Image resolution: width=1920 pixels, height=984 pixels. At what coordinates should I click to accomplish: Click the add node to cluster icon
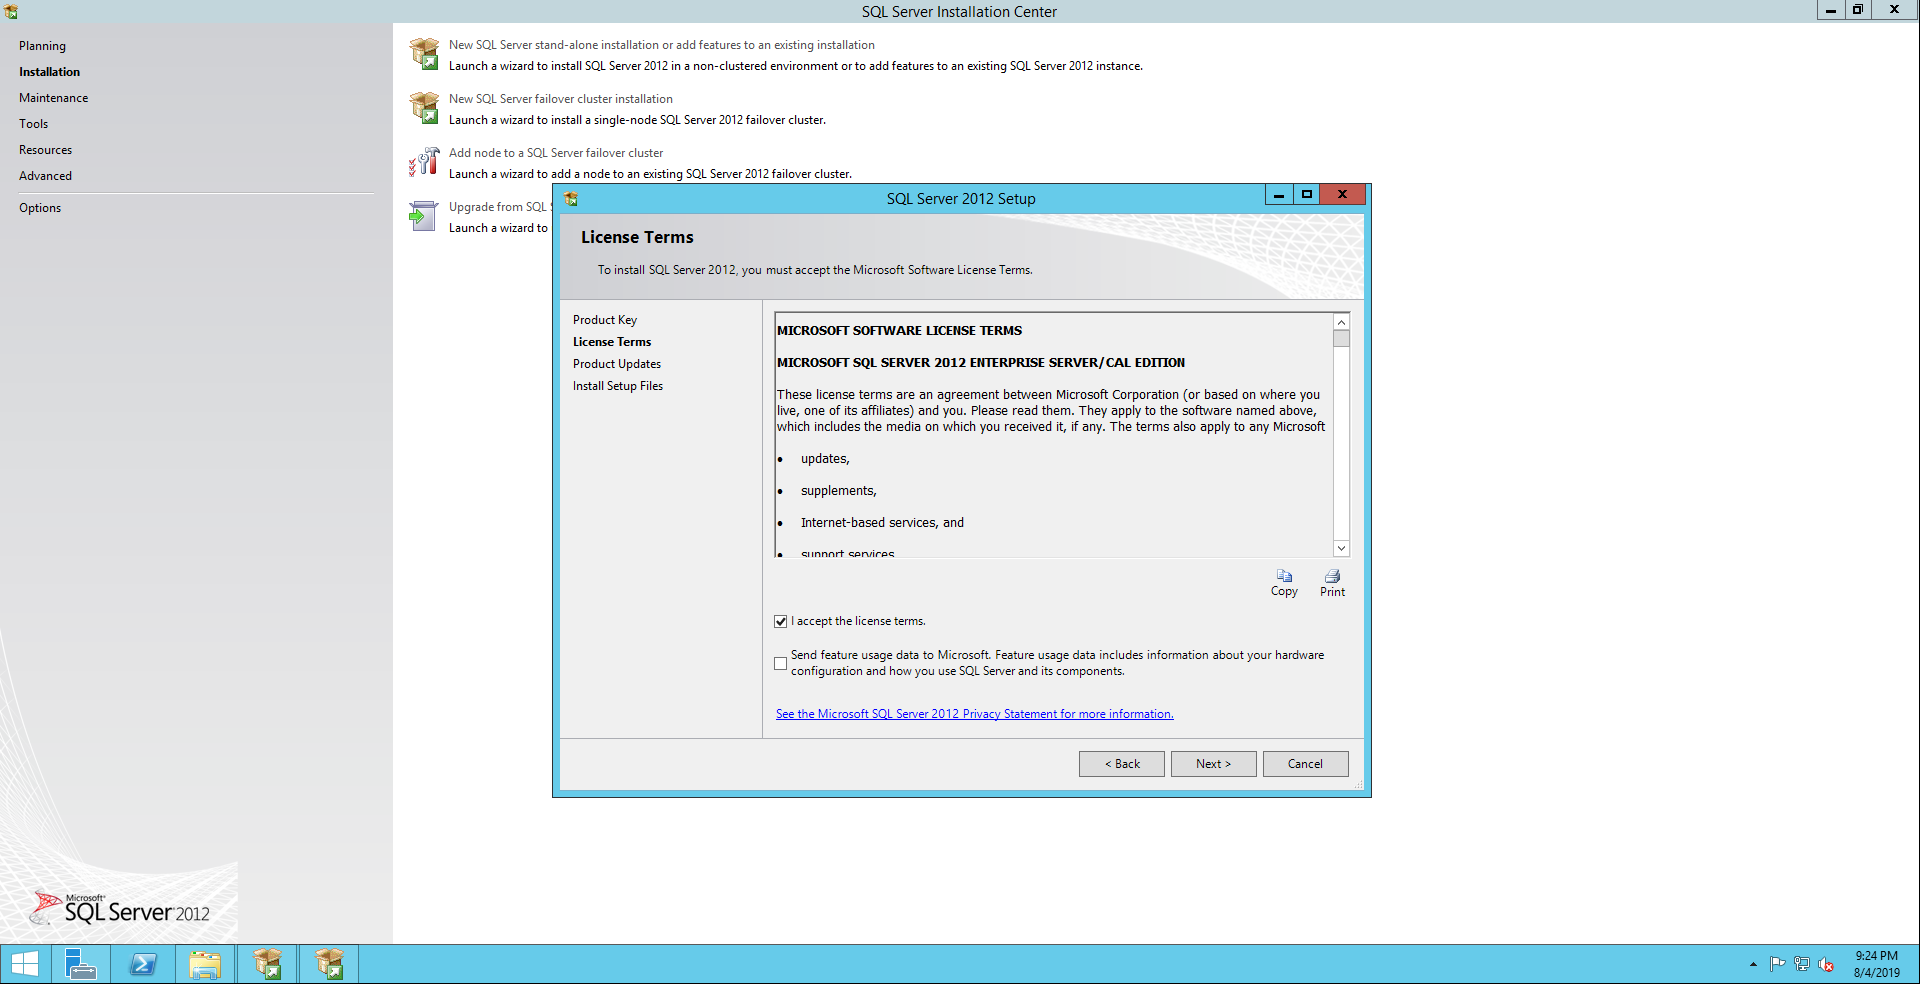(x=424, y=162)
